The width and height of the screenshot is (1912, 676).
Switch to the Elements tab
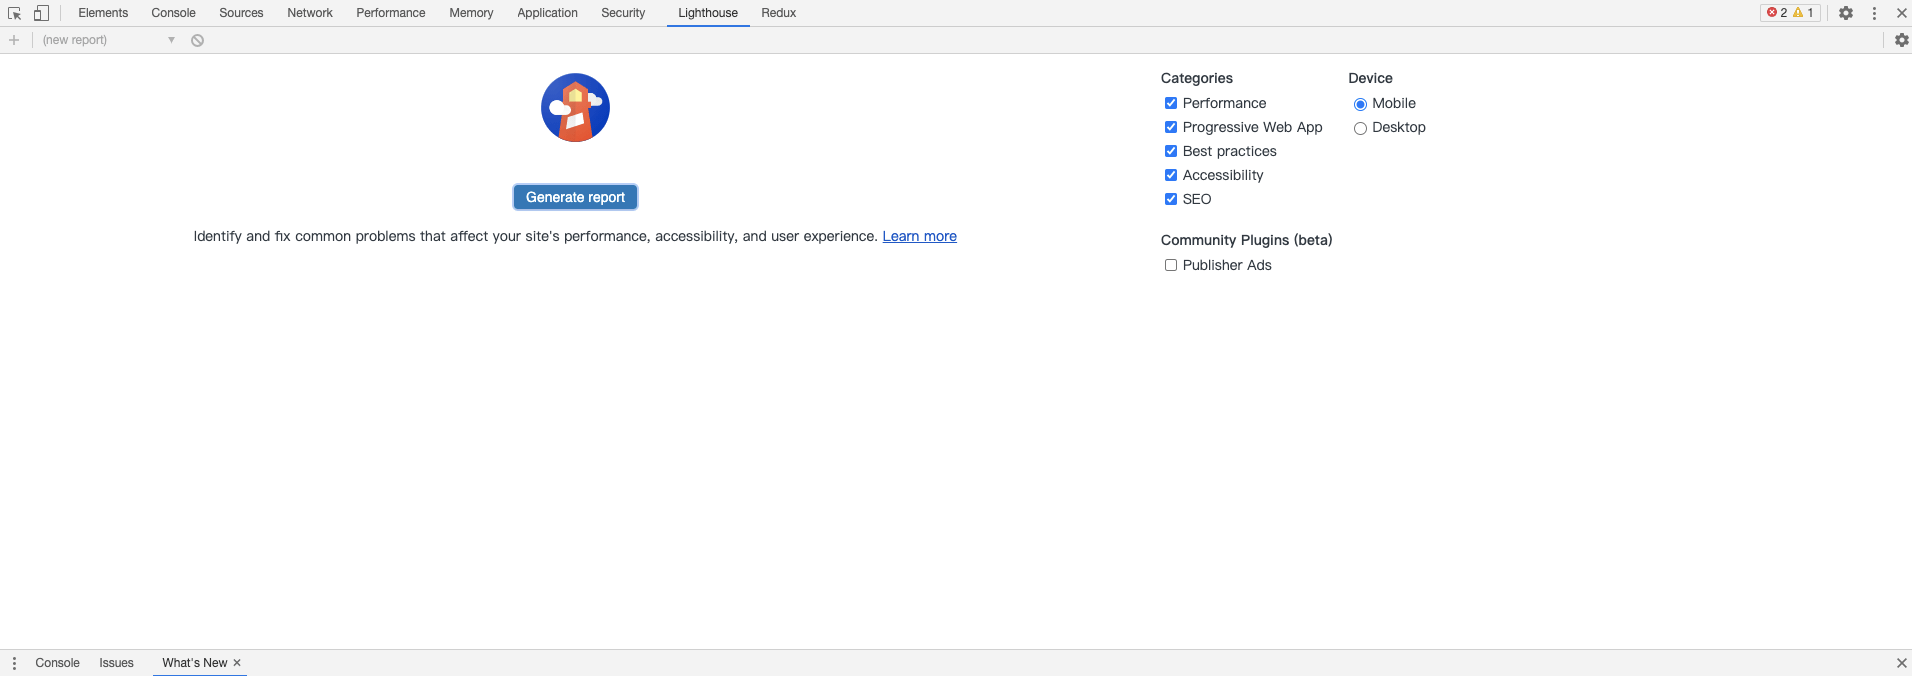click(x=103, y=13)
